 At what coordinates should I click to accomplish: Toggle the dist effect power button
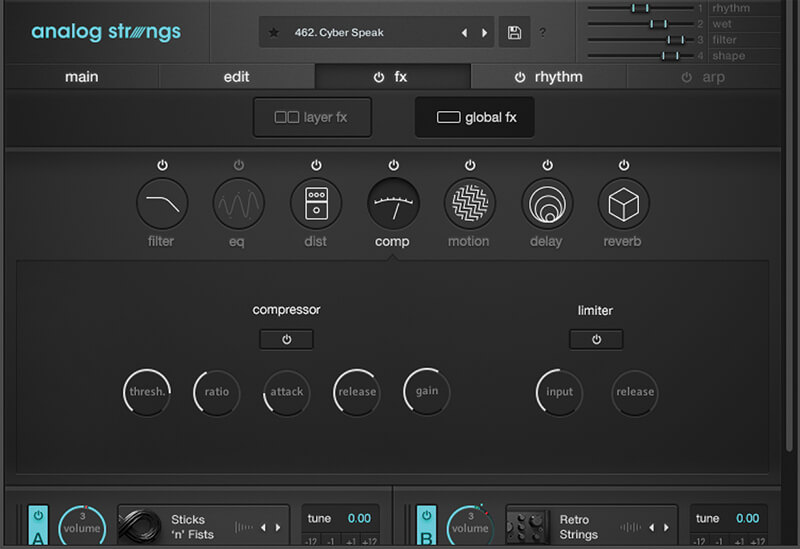click(x=316, y=165)
